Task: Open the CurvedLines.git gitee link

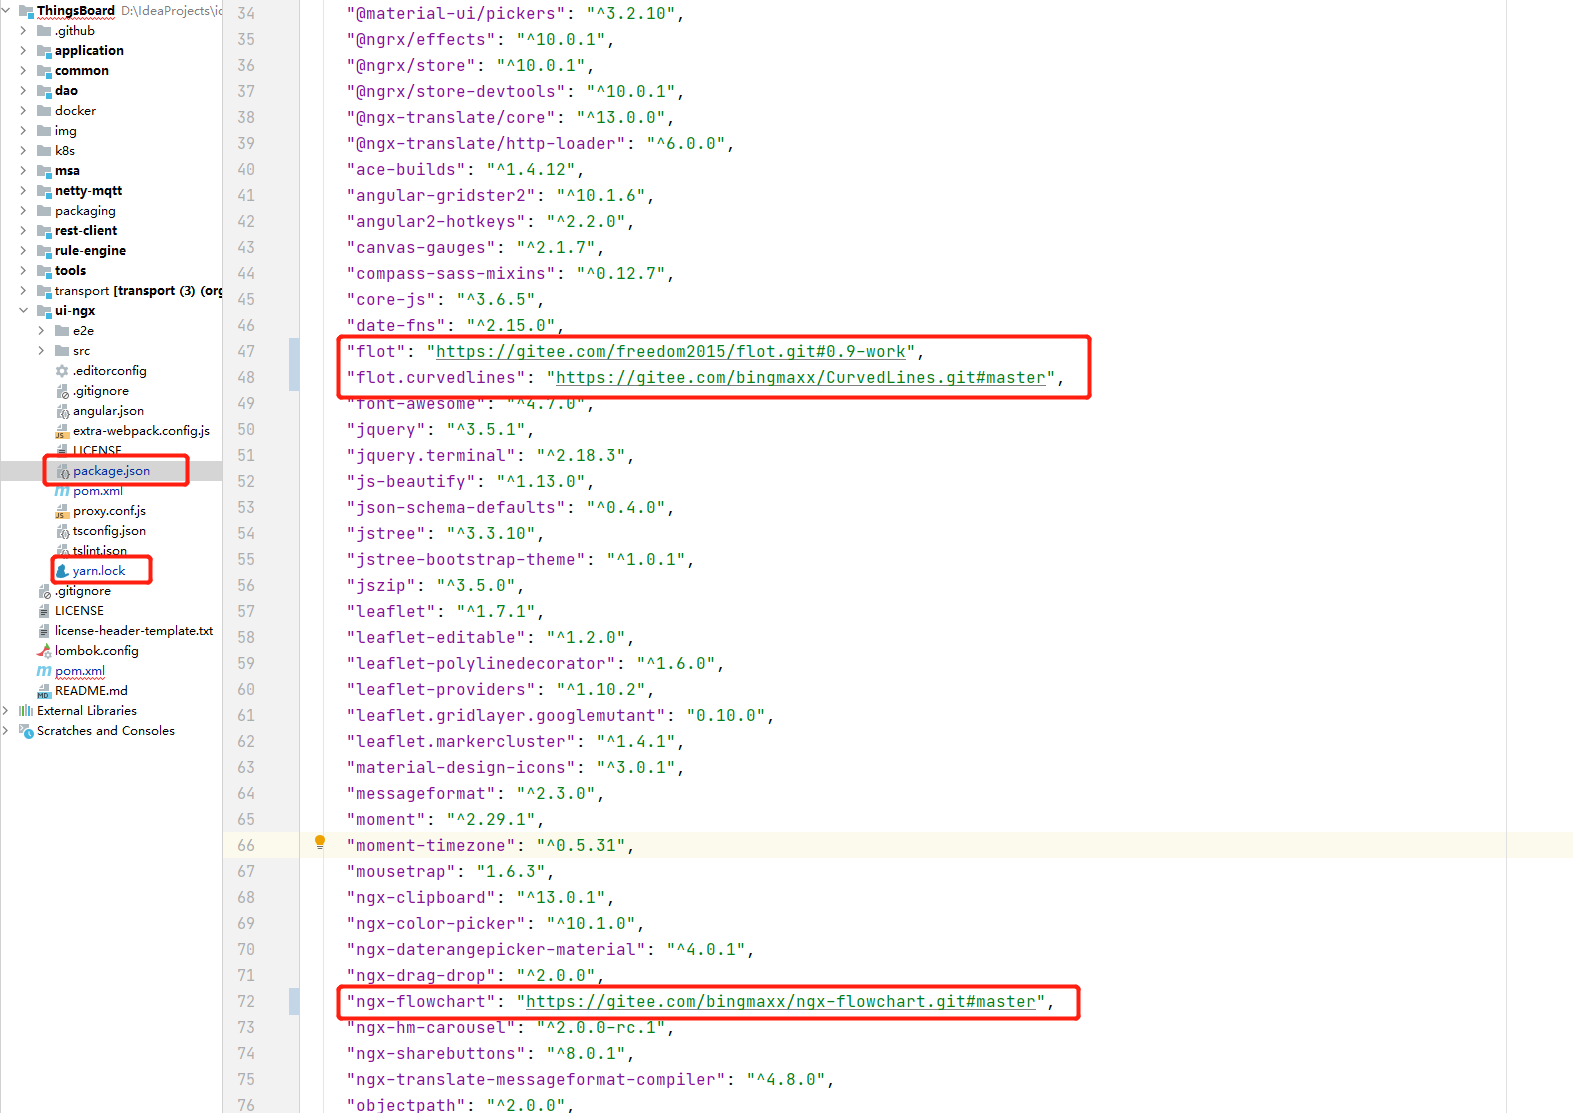Action: (x=800, y=377)
